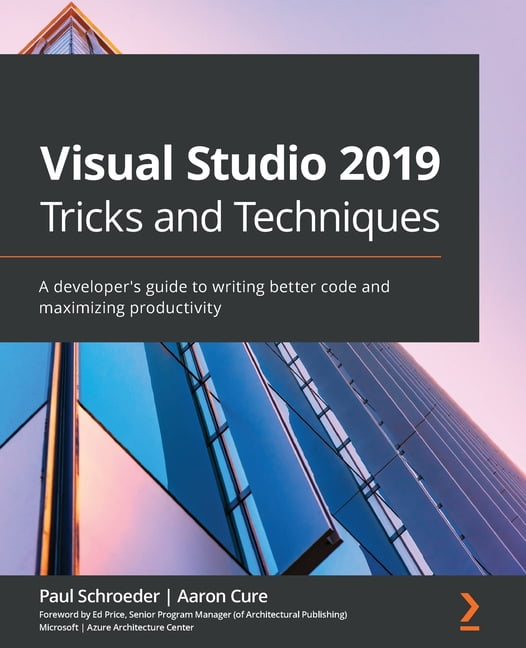Click 'Azure Architecture Center' text
The width and height of the screenshot is (526, 648).
coord(140,627)
